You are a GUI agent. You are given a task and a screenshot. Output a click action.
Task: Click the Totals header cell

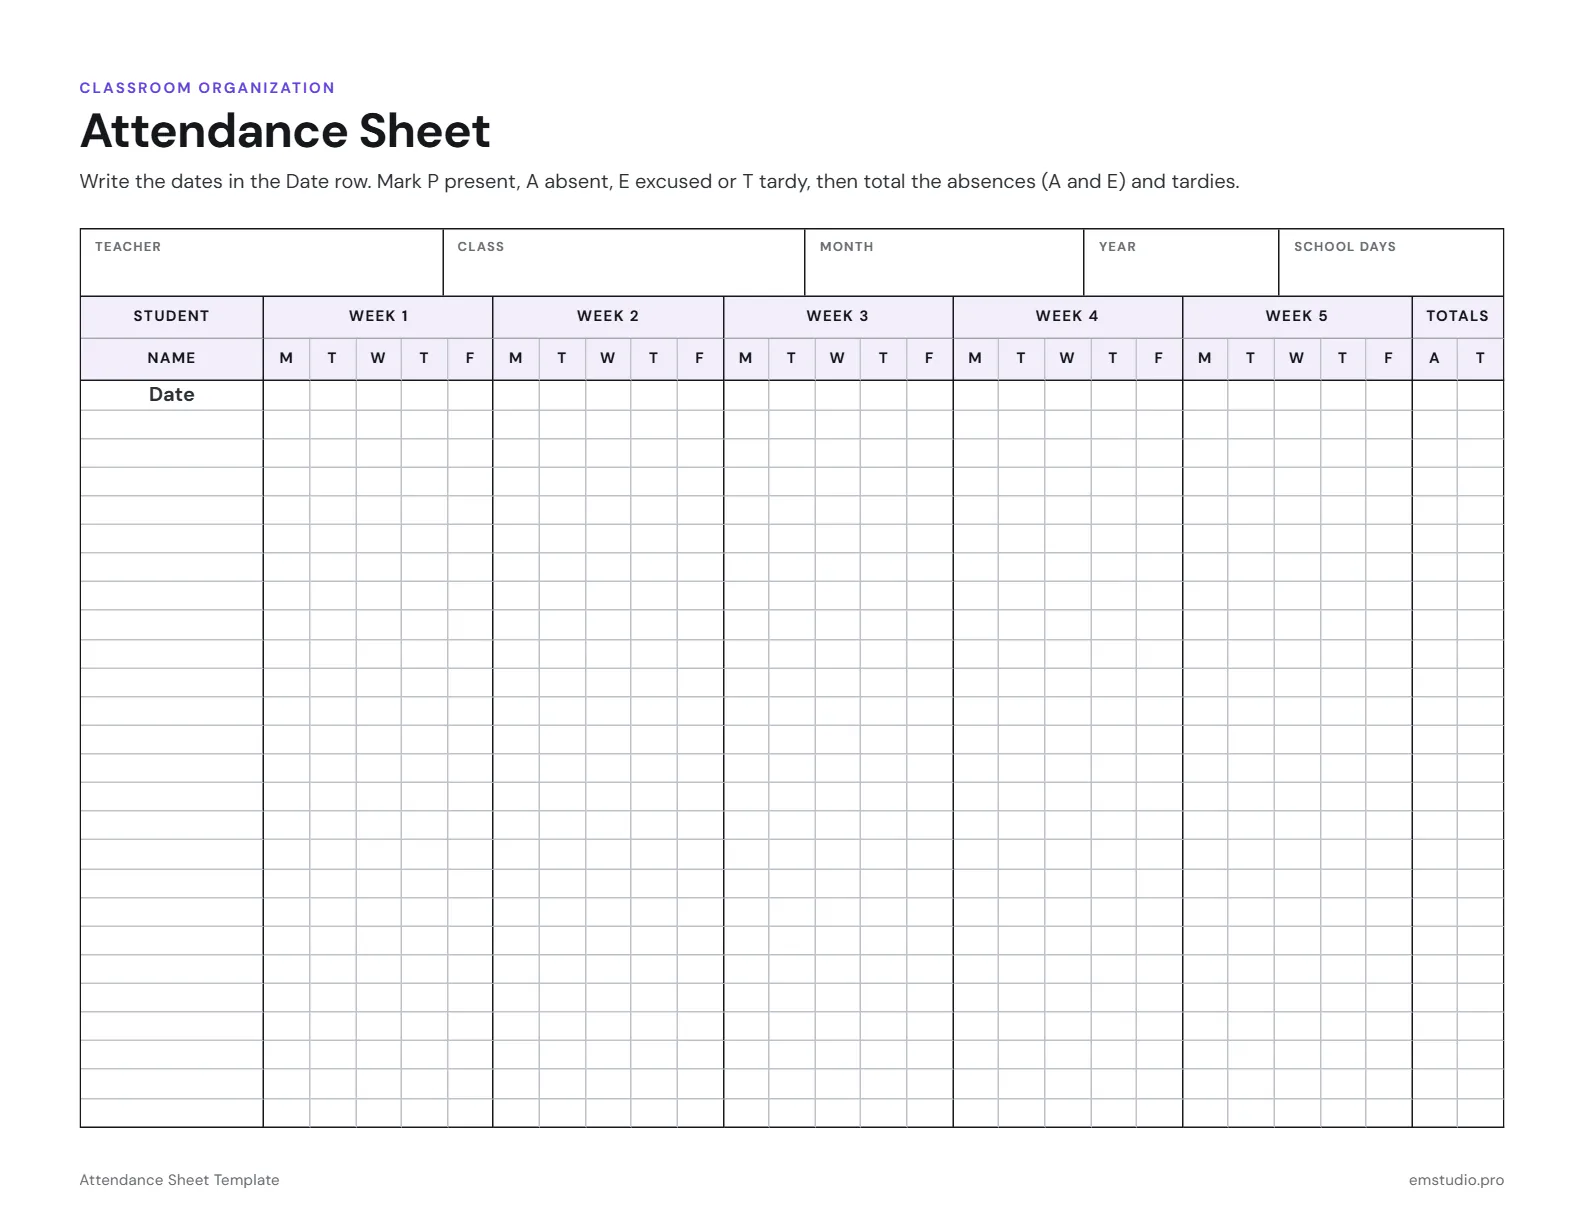[x=1458, y=317]
